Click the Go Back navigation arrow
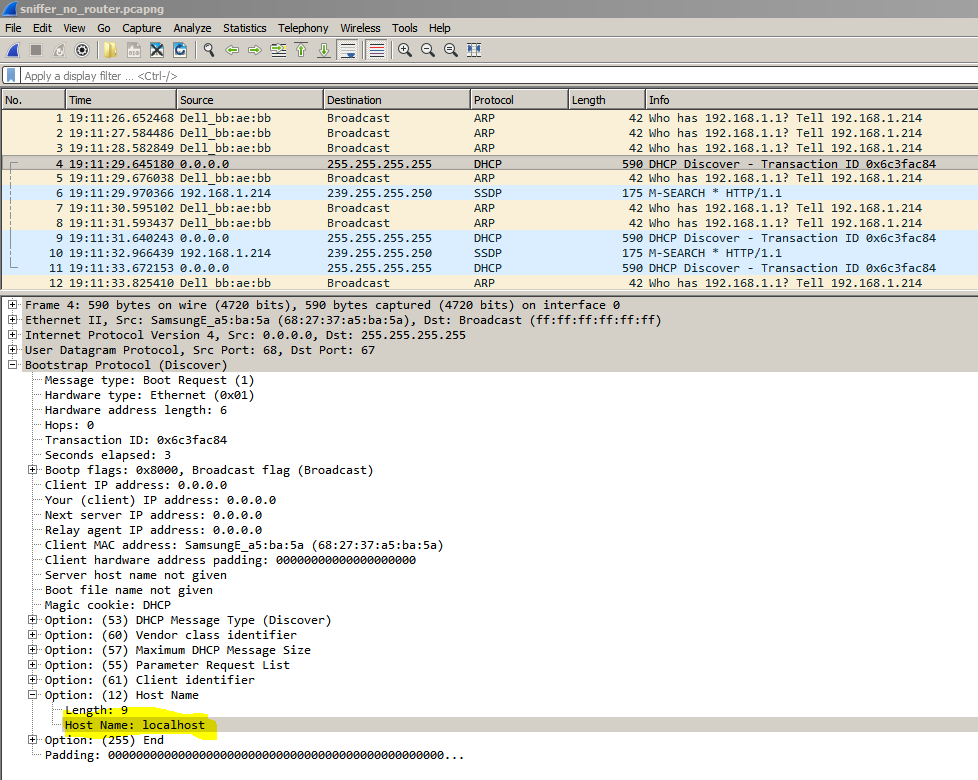This screenshot has height=780, width=978. 232,49
